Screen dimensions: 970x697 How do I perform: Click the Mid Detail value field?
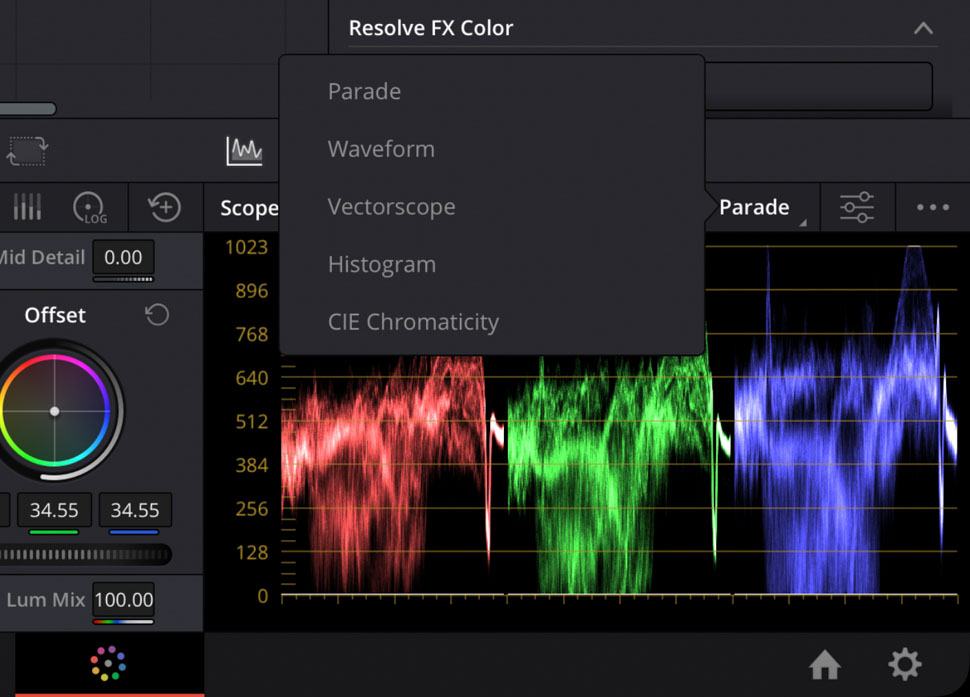coord(123,257)
